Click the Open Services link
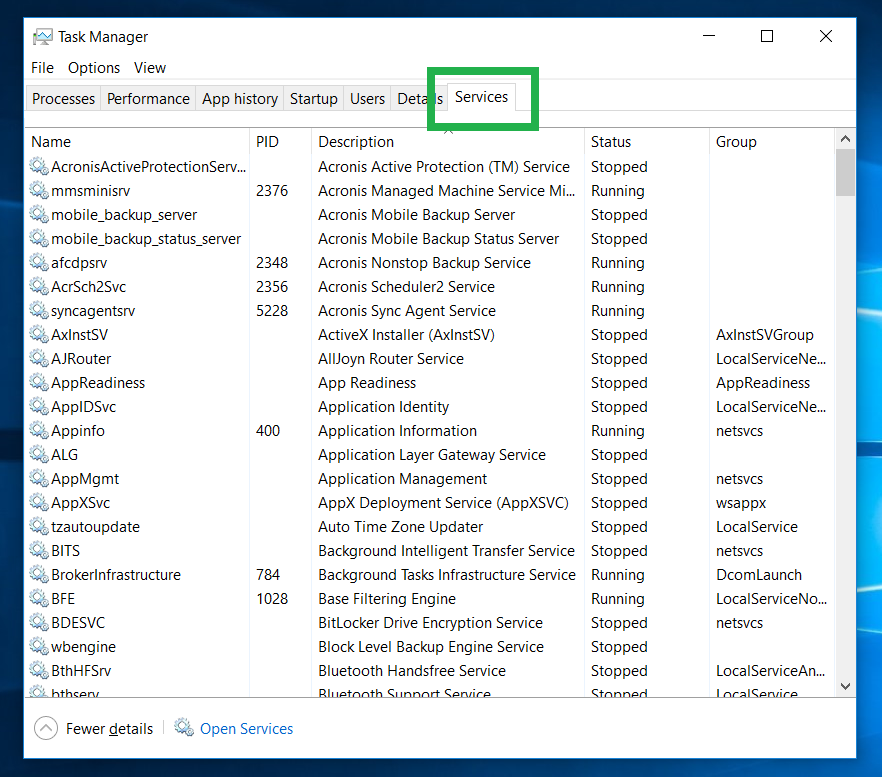The height and width of the screenshot is (777, 882). pyautogui.click(x=246, y=729)
